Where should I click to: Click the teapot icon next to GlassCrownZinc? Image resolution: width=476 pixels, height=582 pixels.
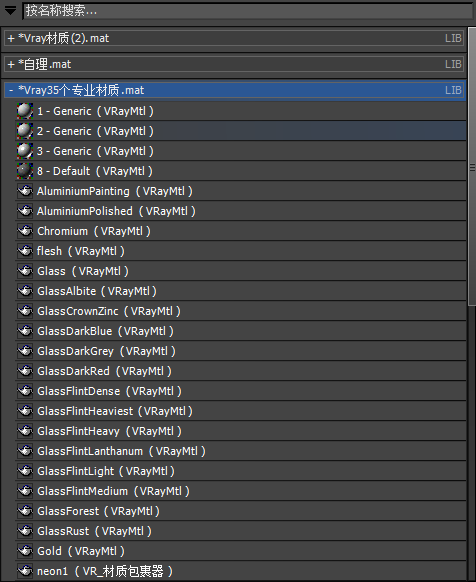(25, 311)
